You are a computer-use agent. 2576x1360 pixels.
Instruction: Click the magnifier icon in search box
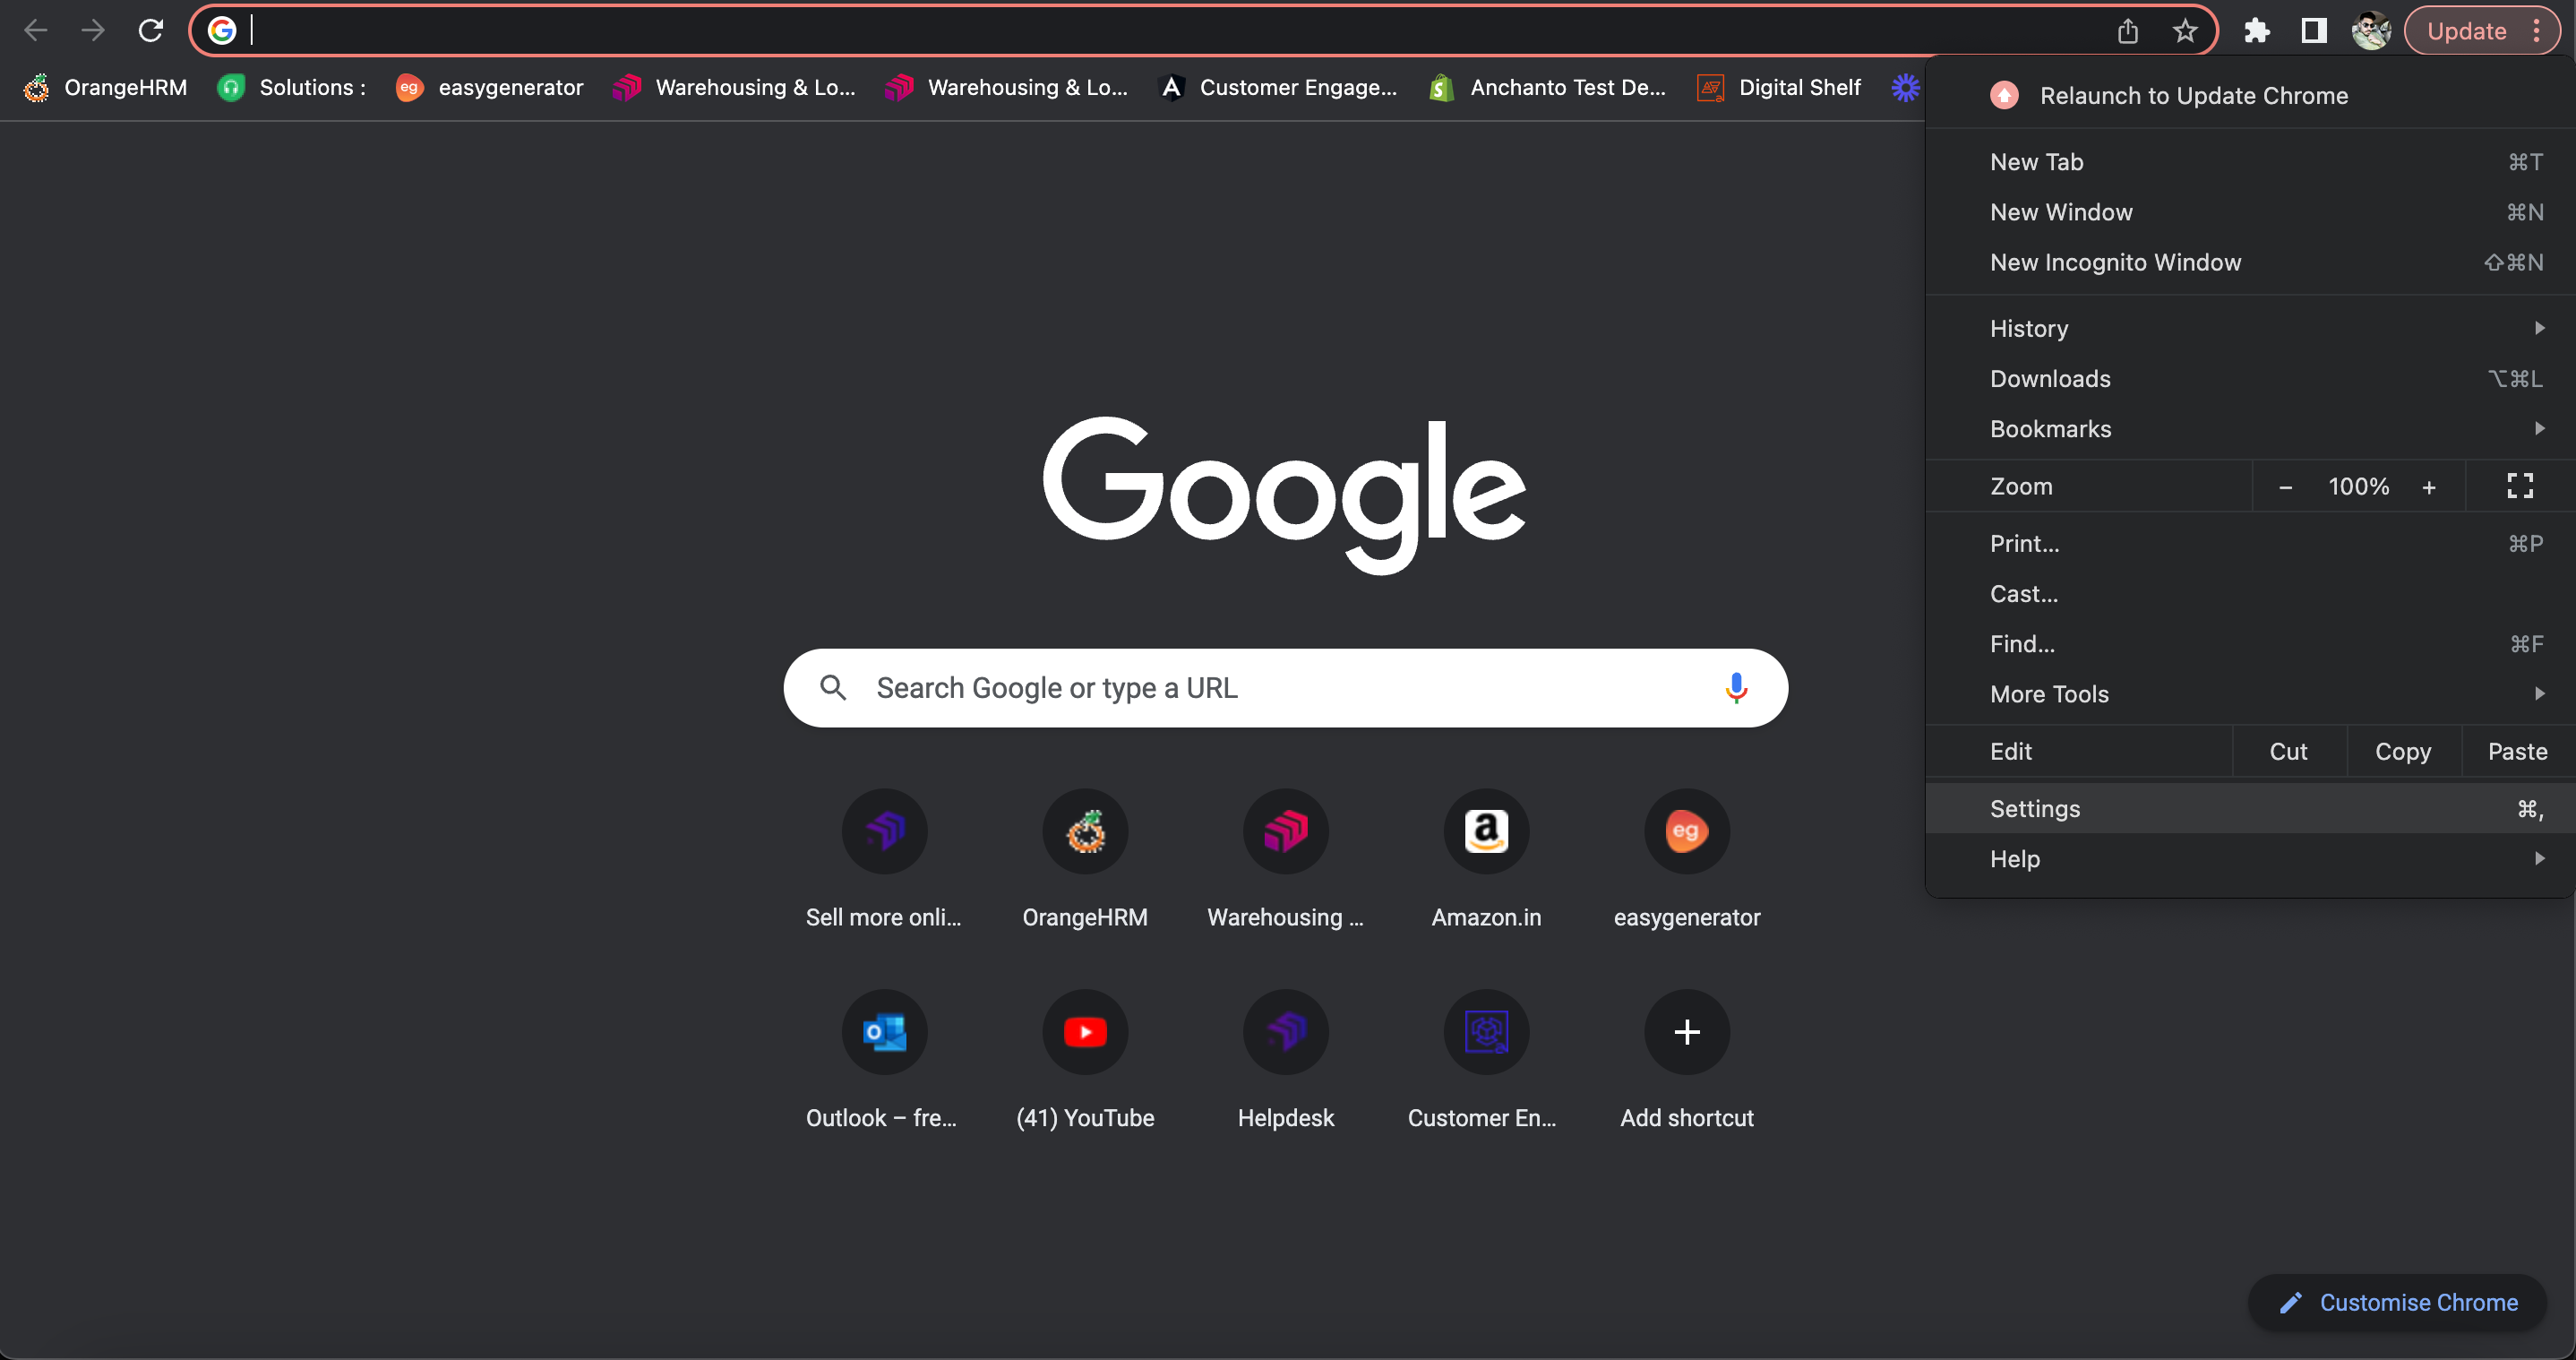833,688
